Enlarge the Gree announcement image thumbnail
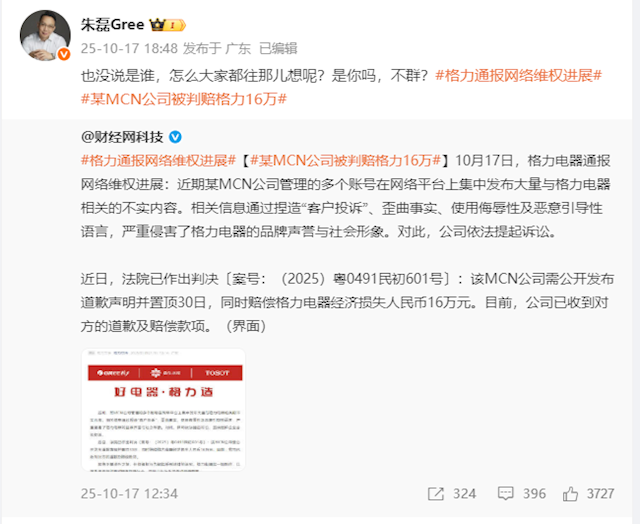 point(163,410)
